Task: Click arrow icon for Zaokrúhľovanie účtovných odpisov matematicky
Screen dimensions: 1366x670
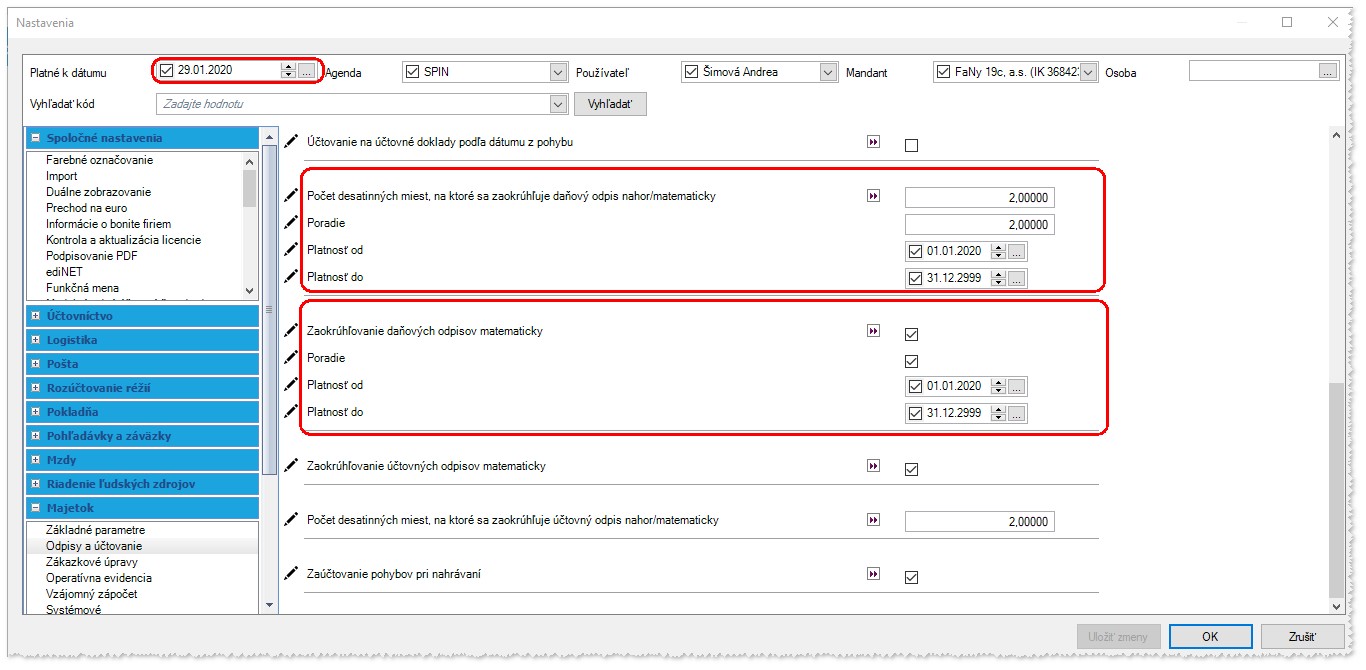Action: coord(873,466)
